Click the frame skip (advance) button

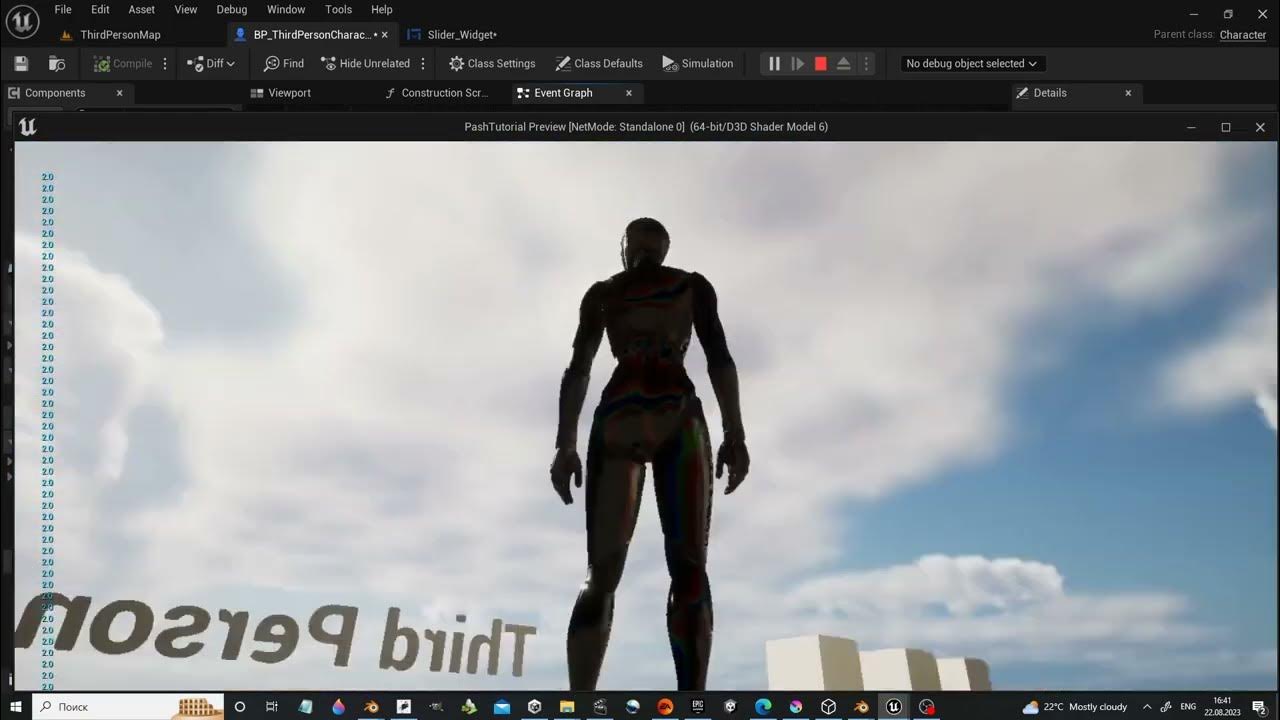[x=798, y=63]
